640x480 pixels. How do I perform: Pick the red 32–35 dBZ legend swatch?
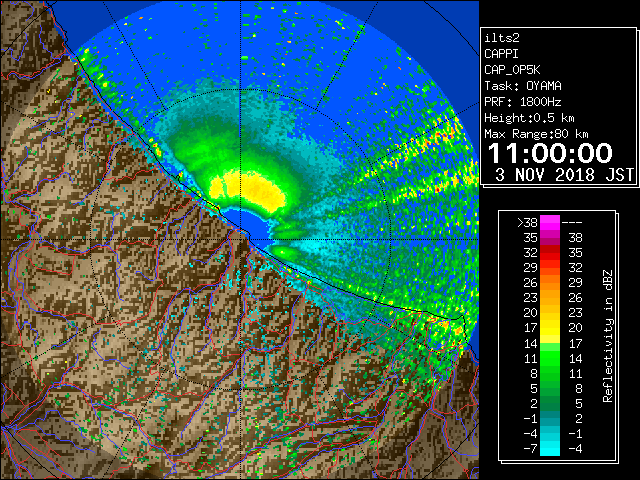coord(550,253)
